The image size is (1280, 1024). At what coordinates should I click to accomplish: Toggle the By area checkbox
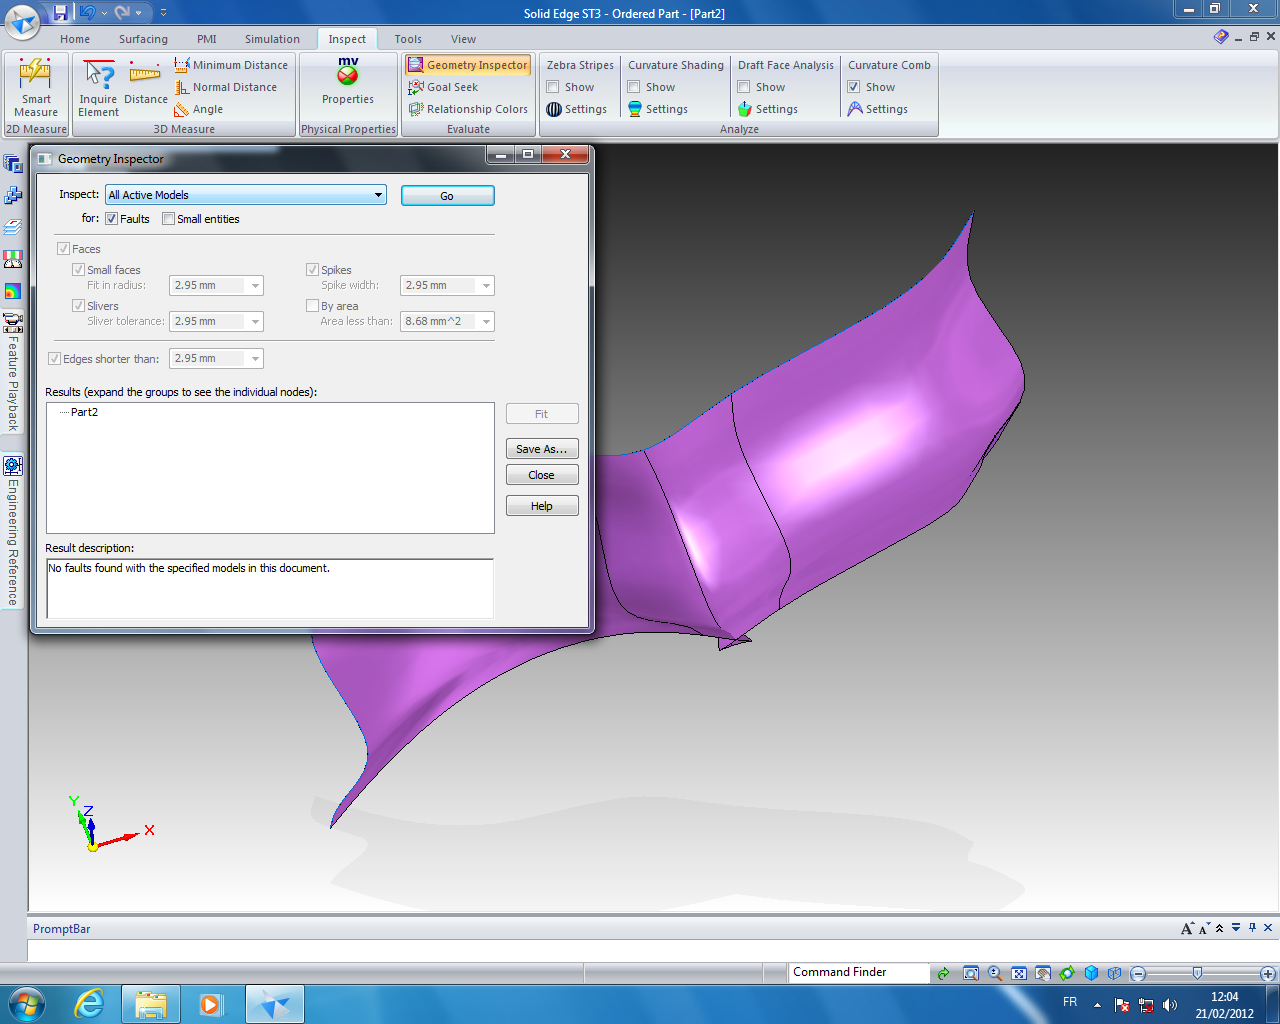pyautogui.click(x=312, y=306)
